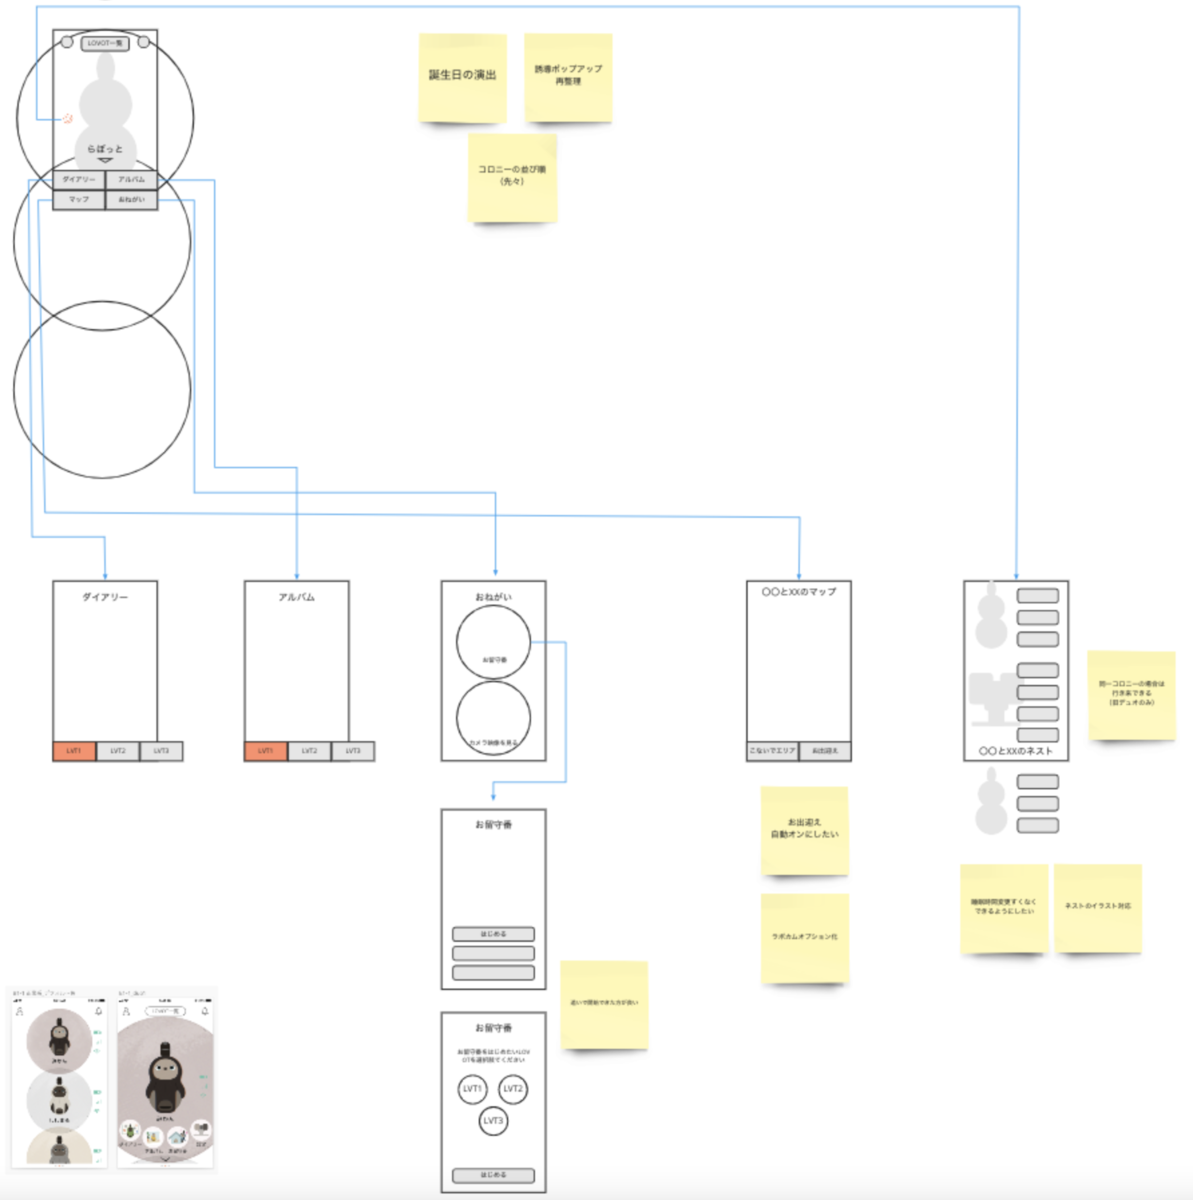This screenshot has width=1193, height=1200.
Task: Click the カメラ映像を見る circle in おねがい frame
Action: [x=494, y=717]
